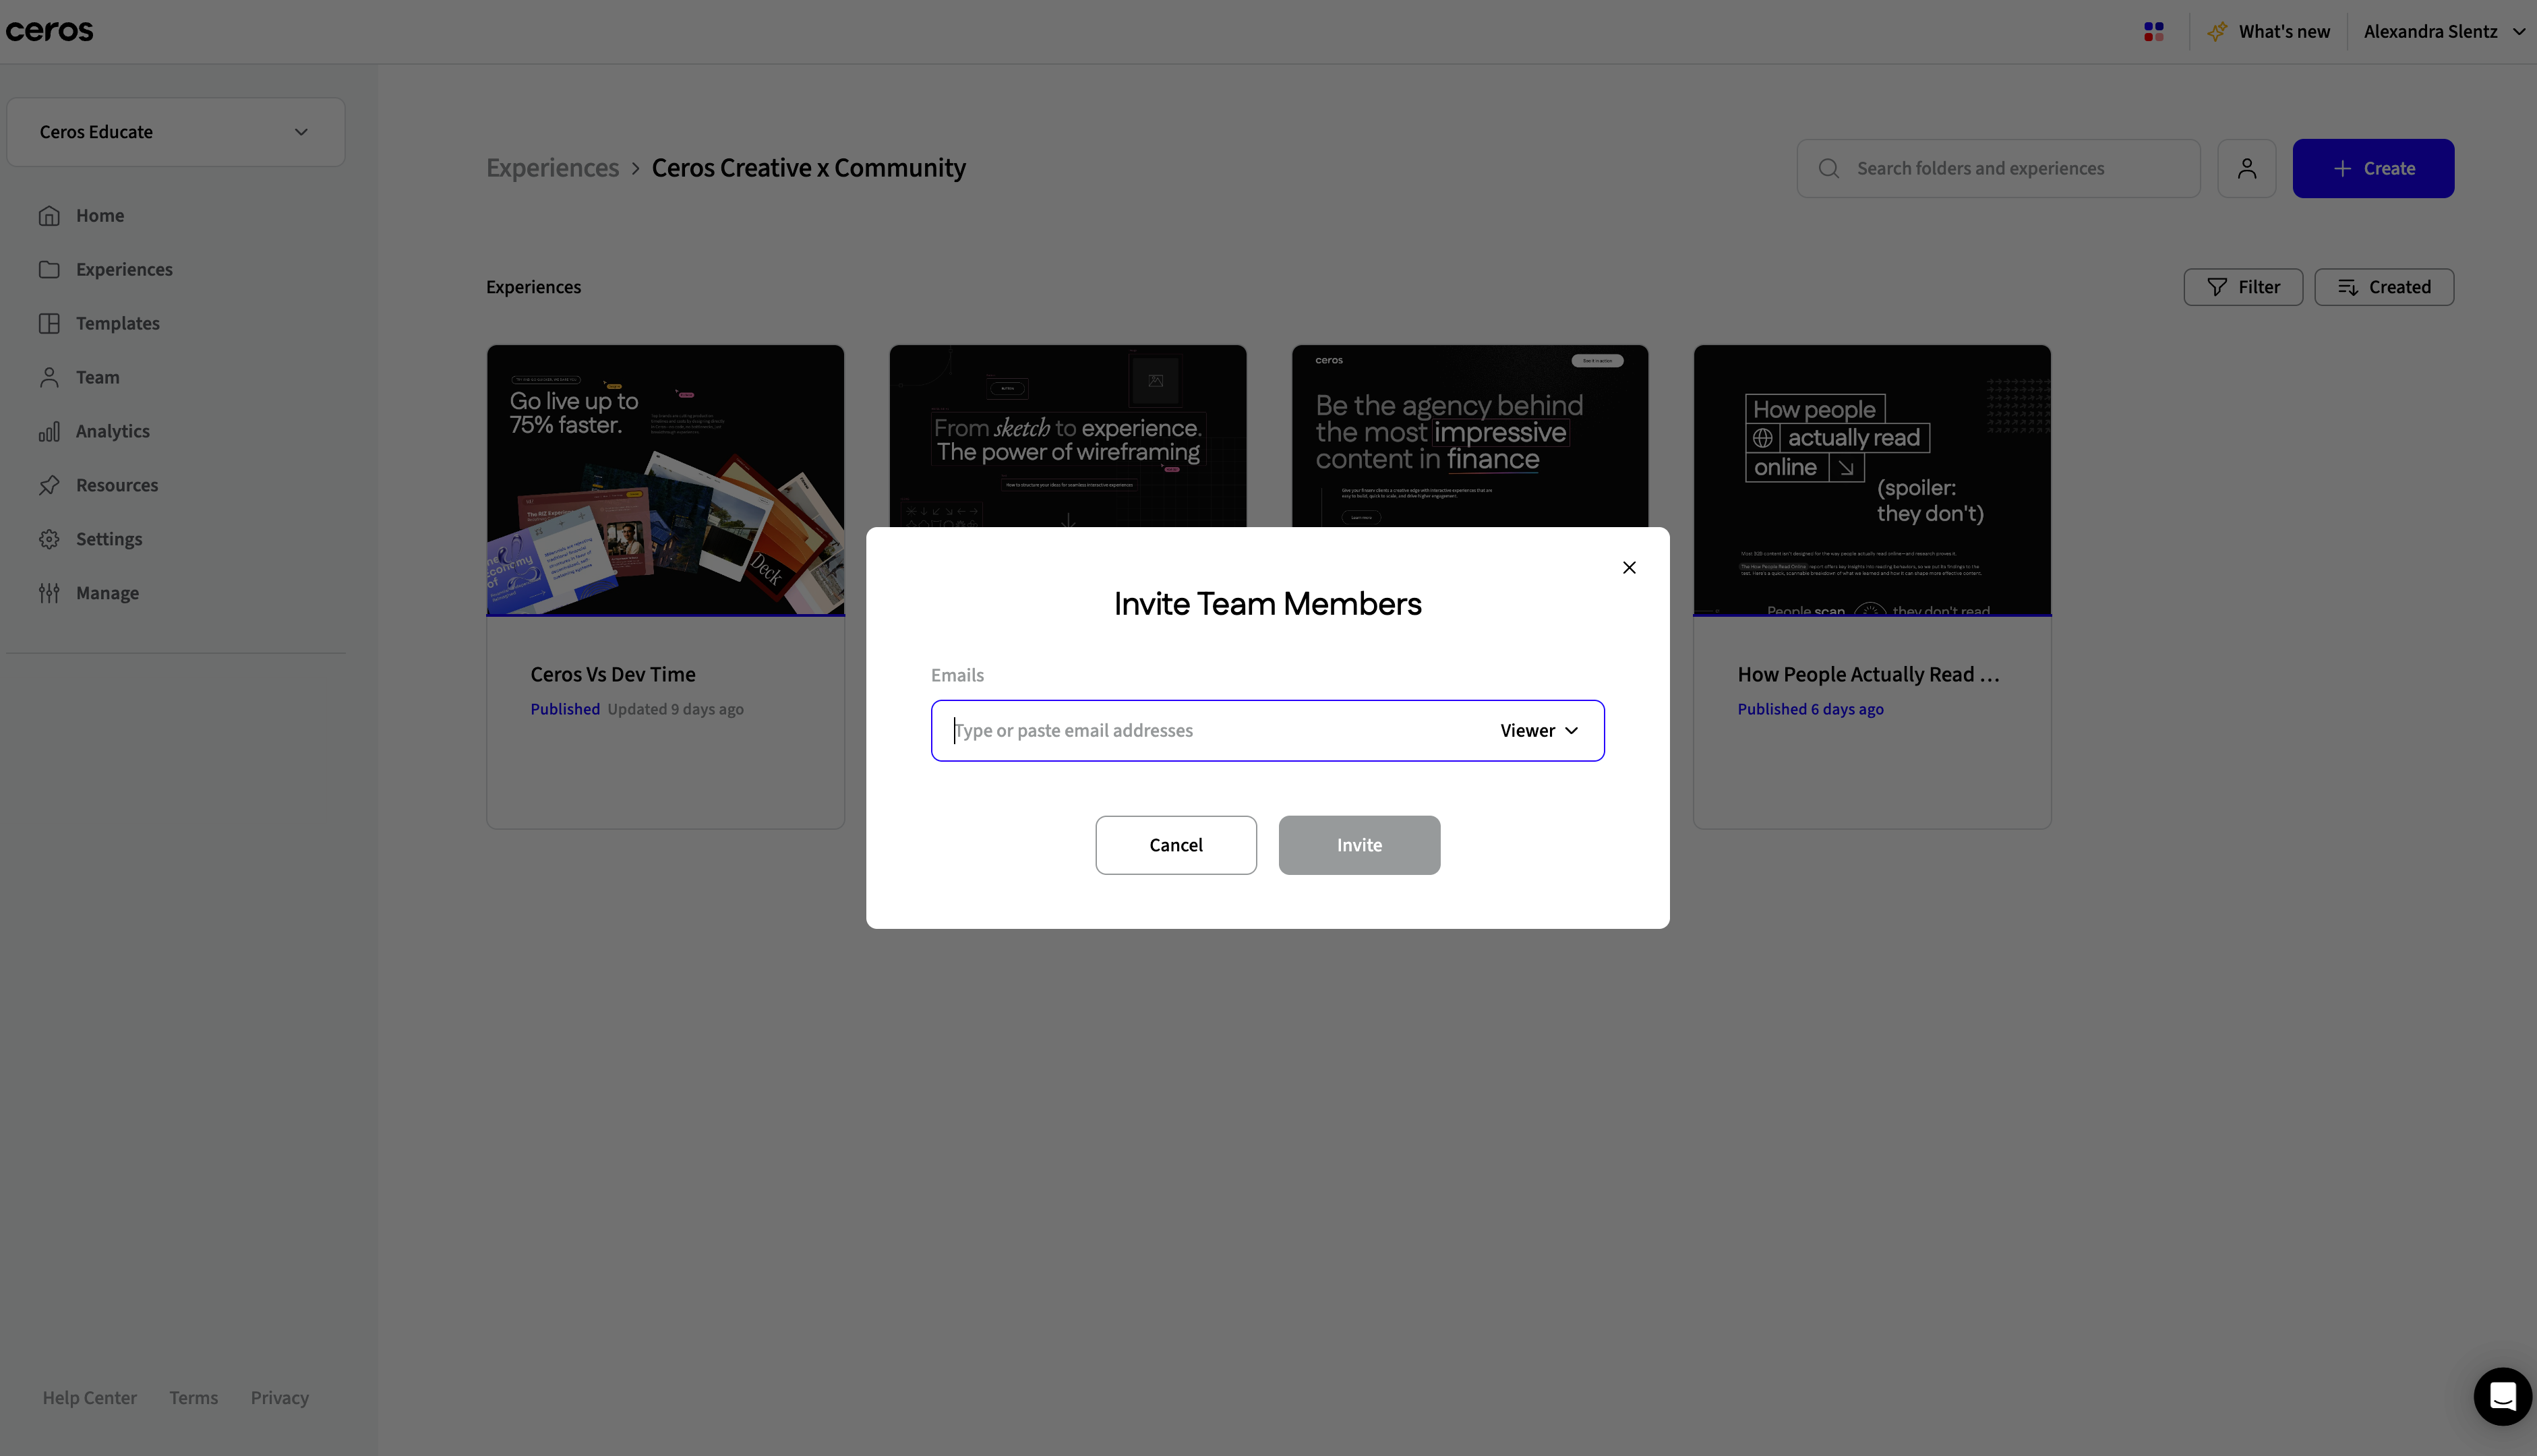The image size is (2537, 1456).
Task: Open Analytics in sidebar
Action: (113, 432)
